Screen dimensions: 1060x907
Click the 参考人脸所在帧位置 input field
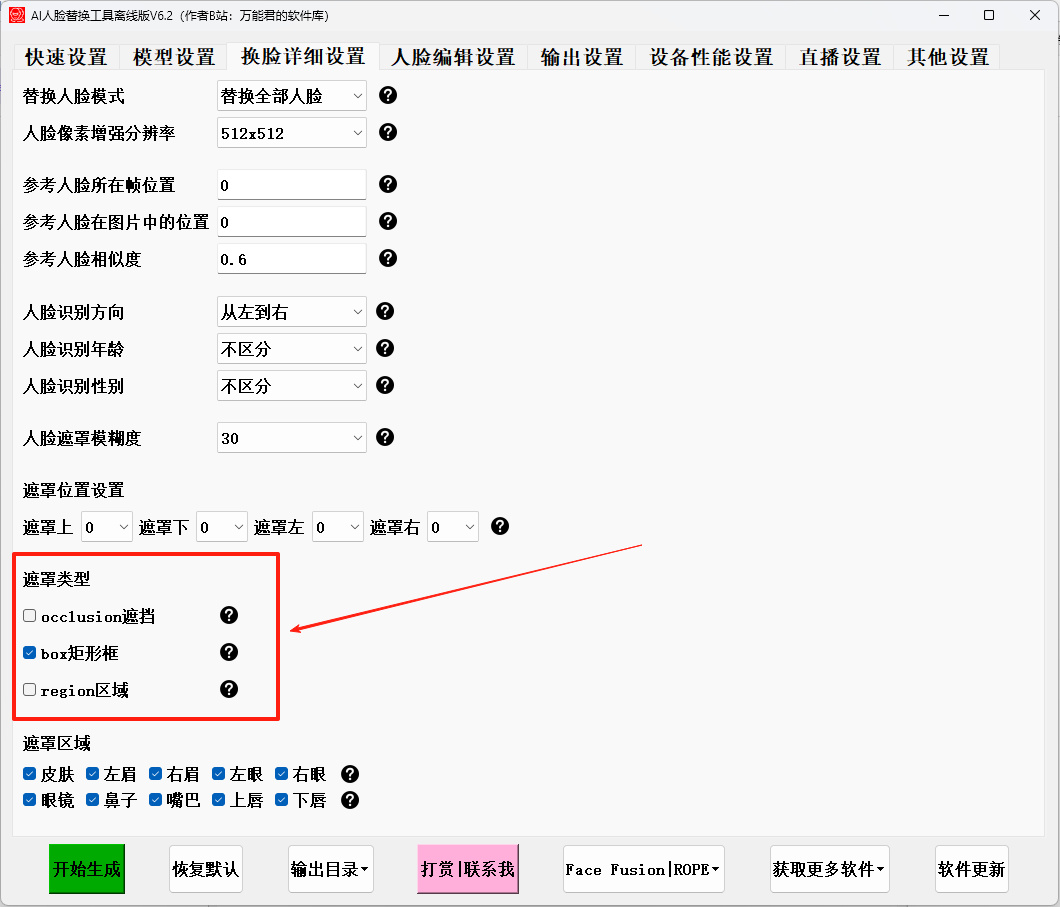(292, 185)
